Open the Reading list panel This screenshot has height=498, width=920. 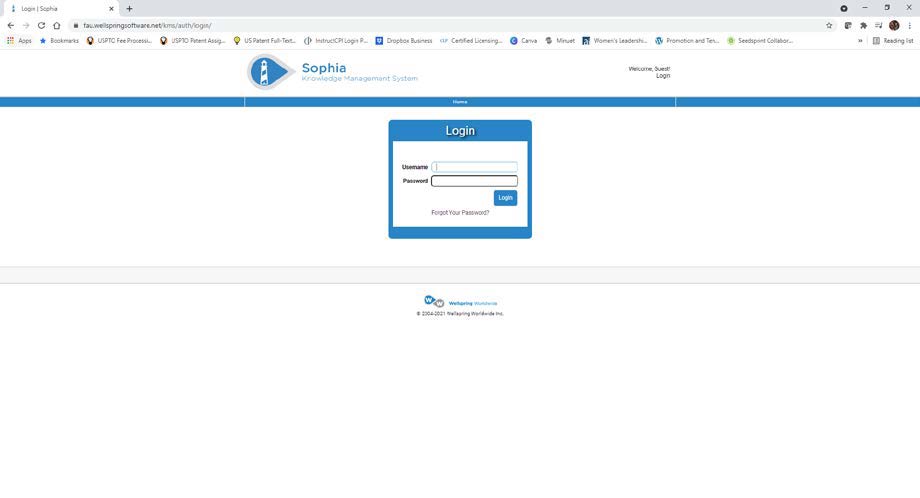pos(893,41)
